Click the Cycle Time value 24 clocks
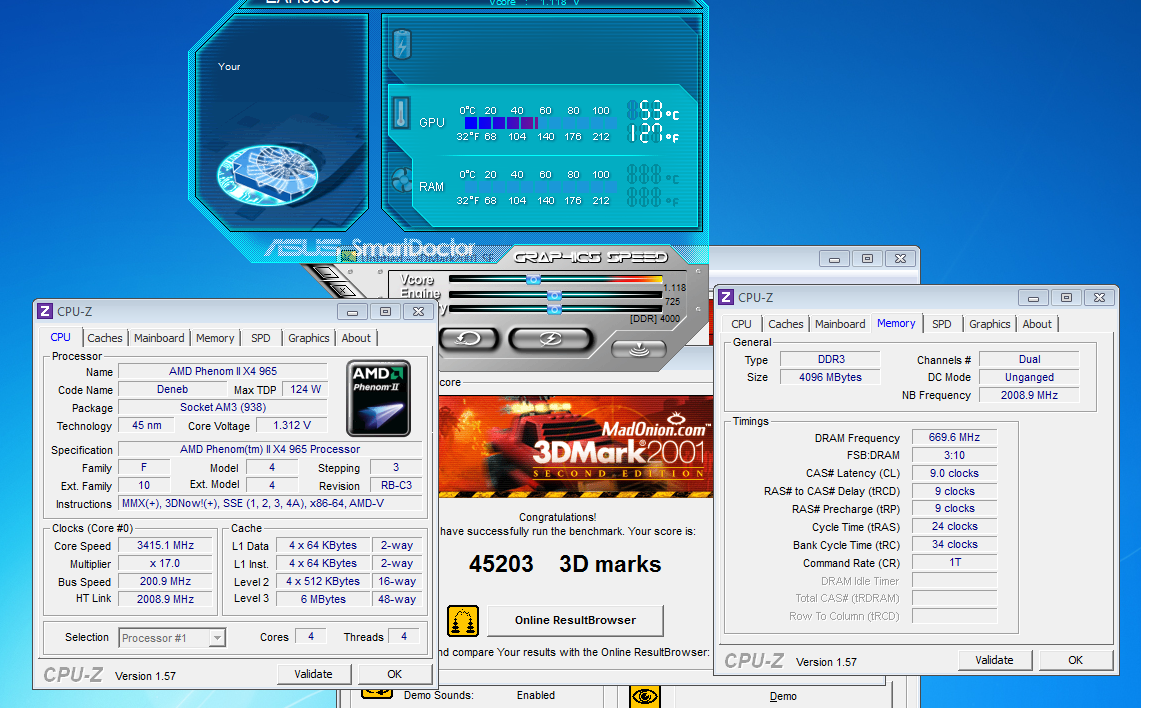Viewport: 1152px width, 708px height. [954, 527]
